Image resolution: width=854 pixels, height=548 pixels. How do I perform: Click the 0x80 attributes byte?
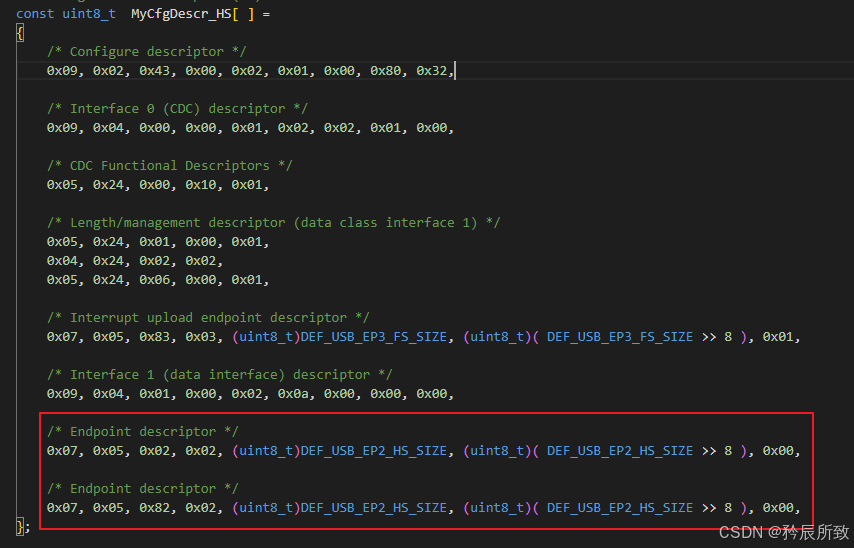[386, 71]
